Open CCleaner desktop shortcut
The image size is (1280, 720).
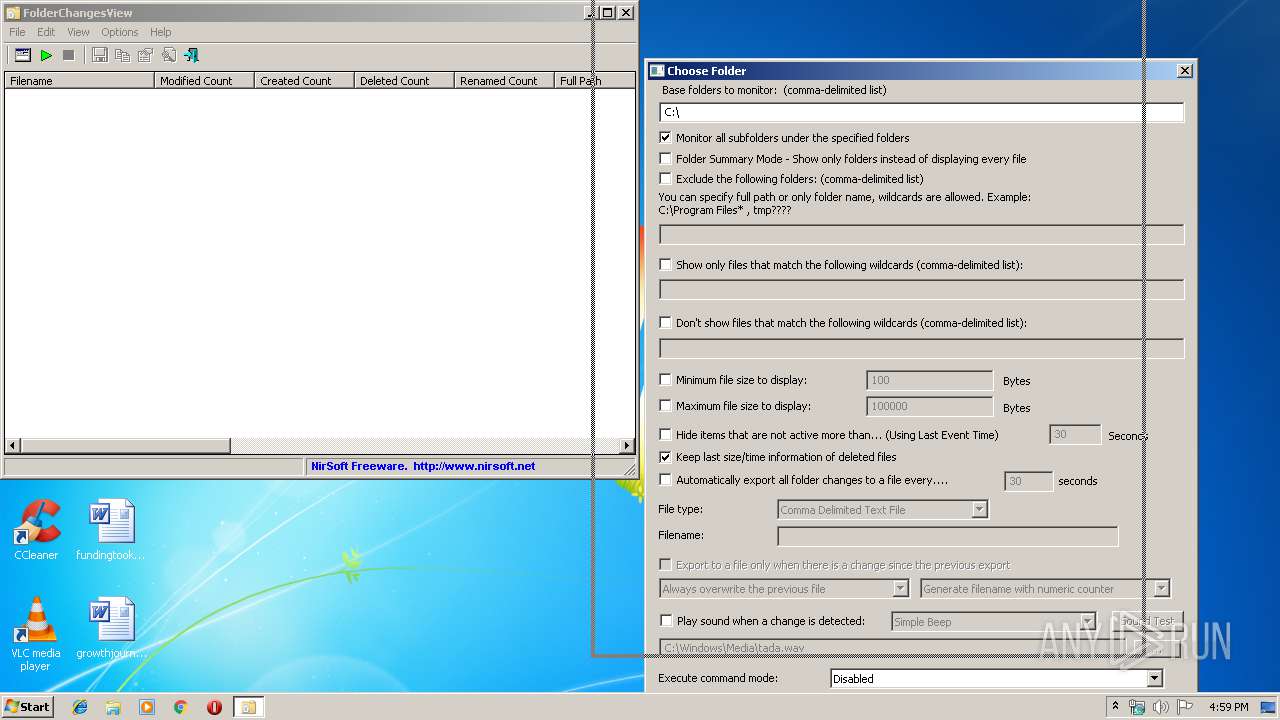(x=36, y=530)
